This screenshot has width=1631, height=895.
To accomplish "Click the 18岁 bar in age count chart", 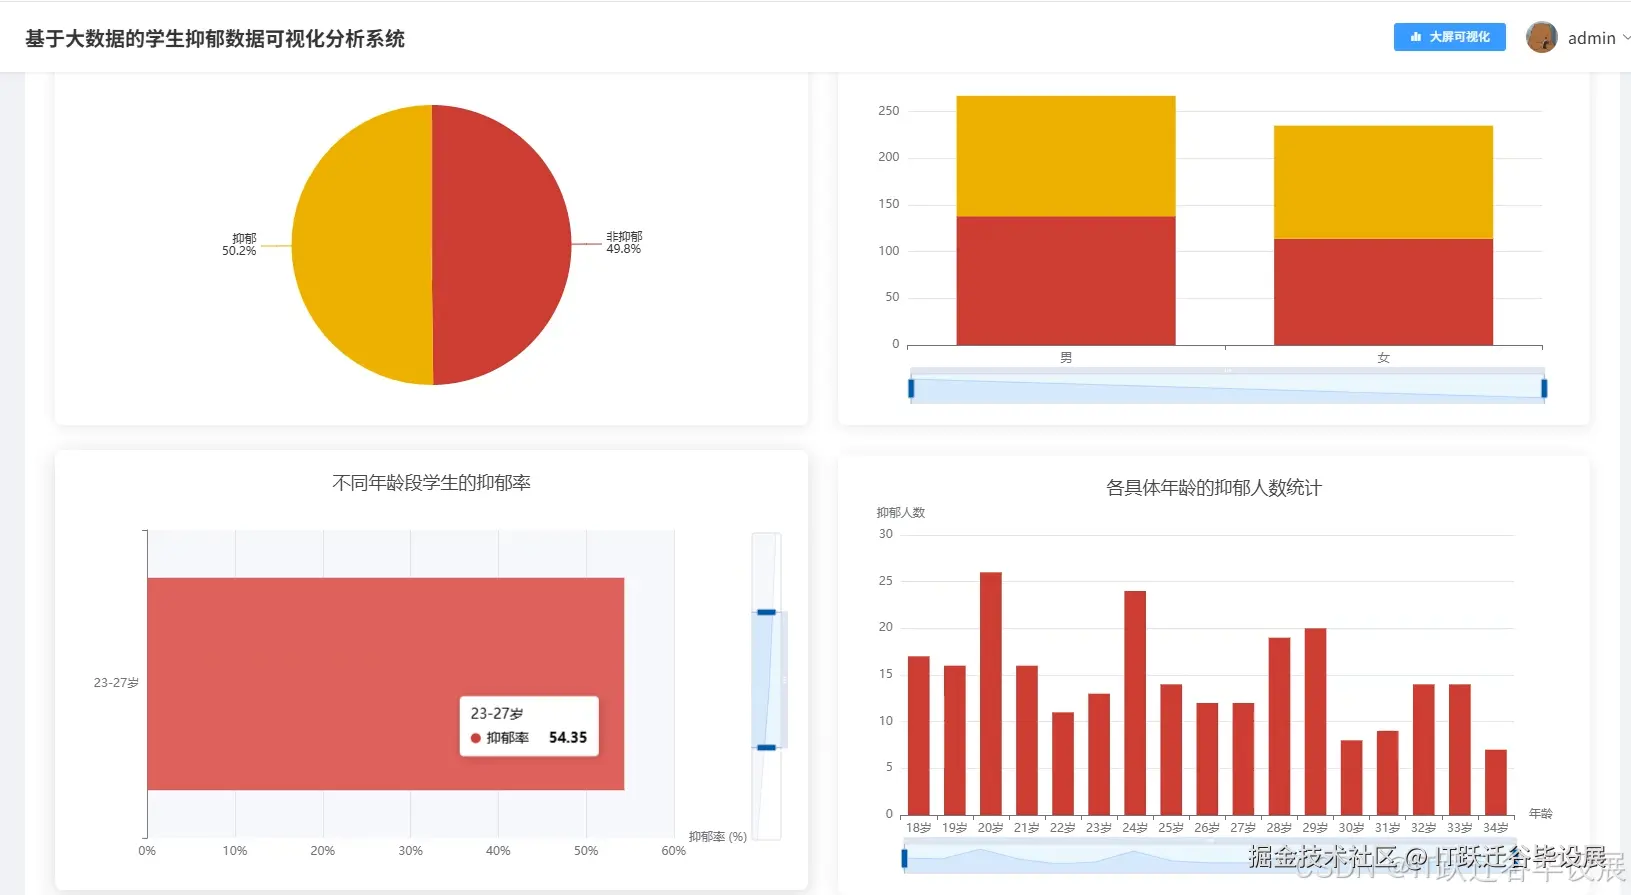I will click(x=919, y=735).
